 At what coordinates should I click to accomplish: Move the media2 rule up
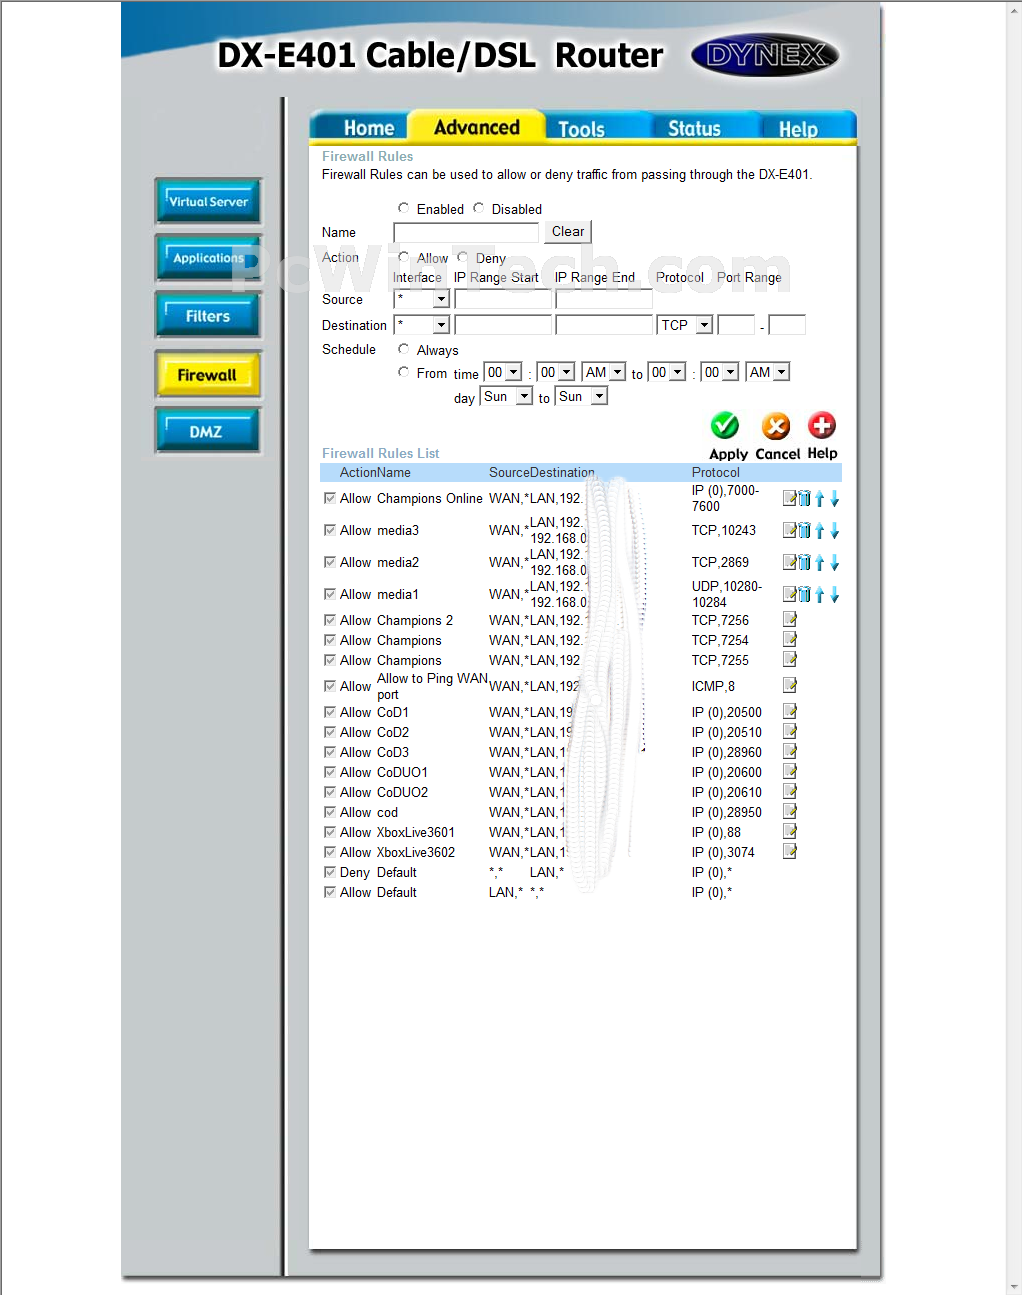(820, 562)
